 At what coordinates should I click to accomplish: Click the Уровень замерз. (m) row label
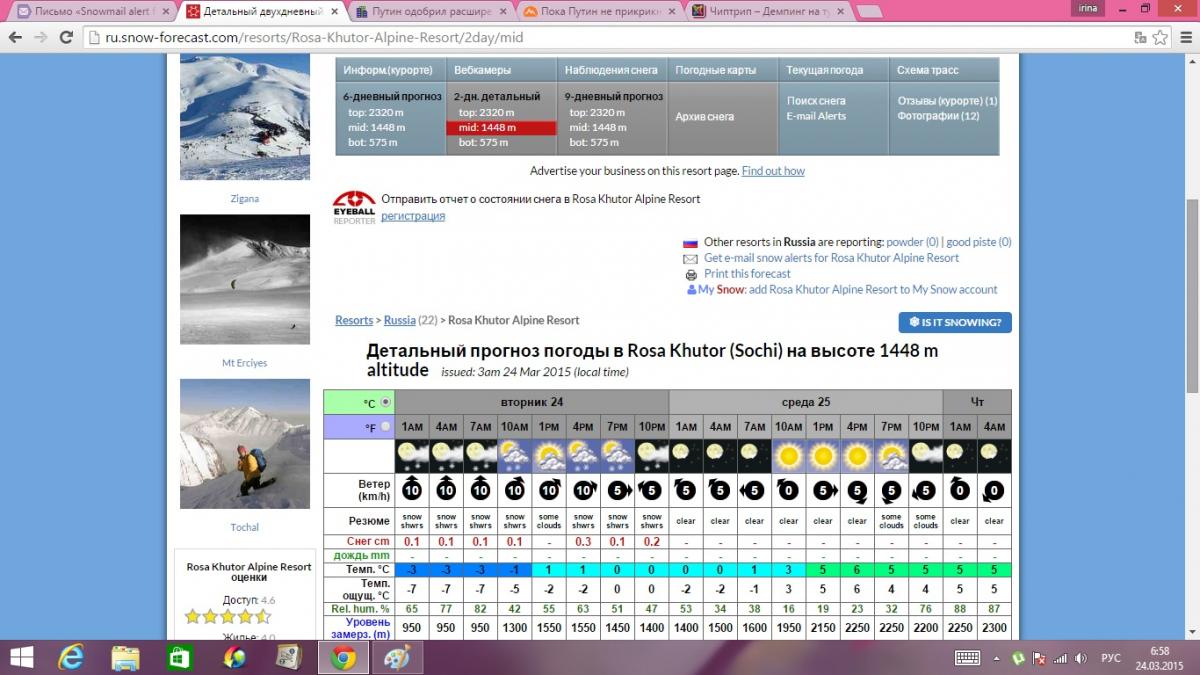click(361, 628)
